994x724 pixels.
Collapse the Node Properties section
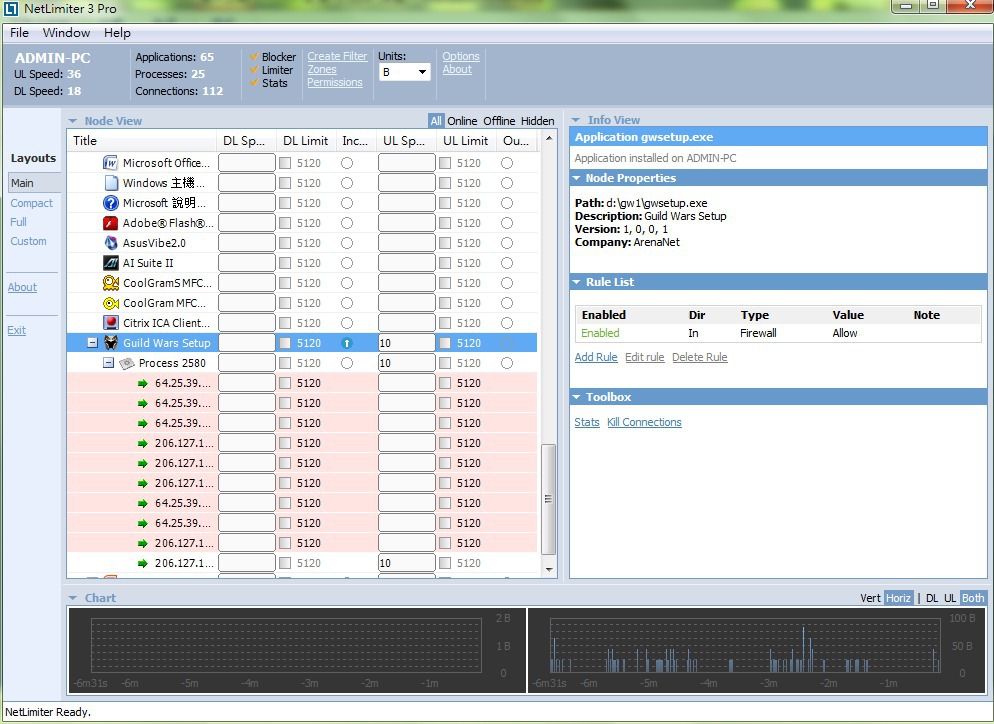tap(576, 178)
